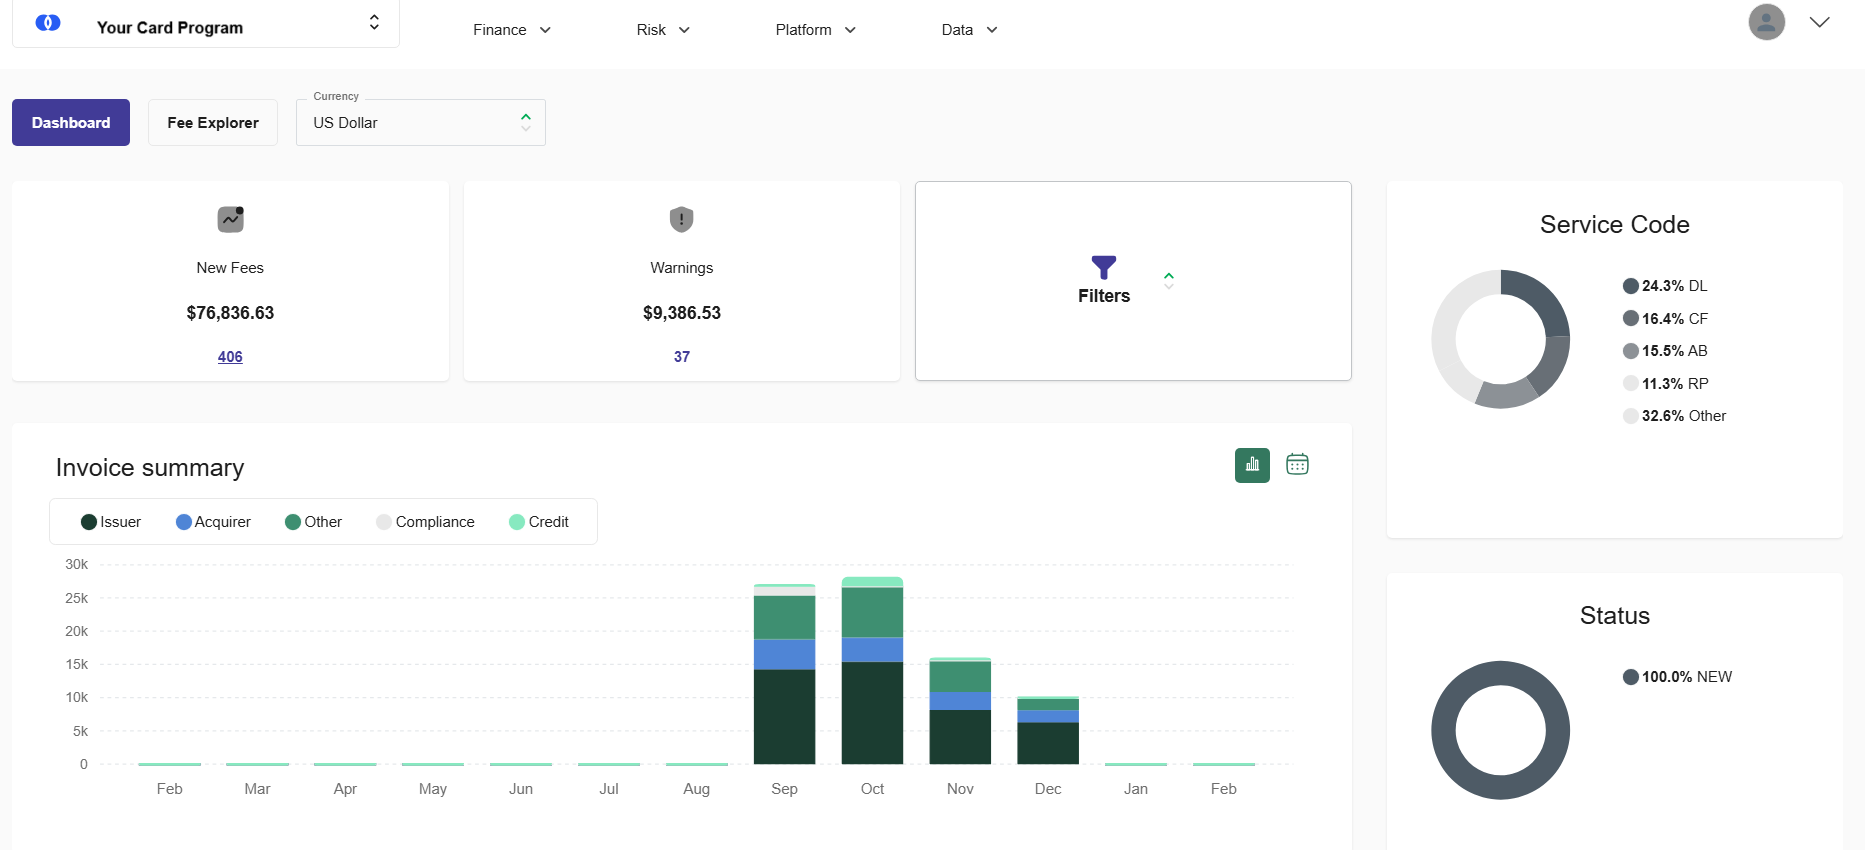Click the Dec stacked bar

[1048, 730]
